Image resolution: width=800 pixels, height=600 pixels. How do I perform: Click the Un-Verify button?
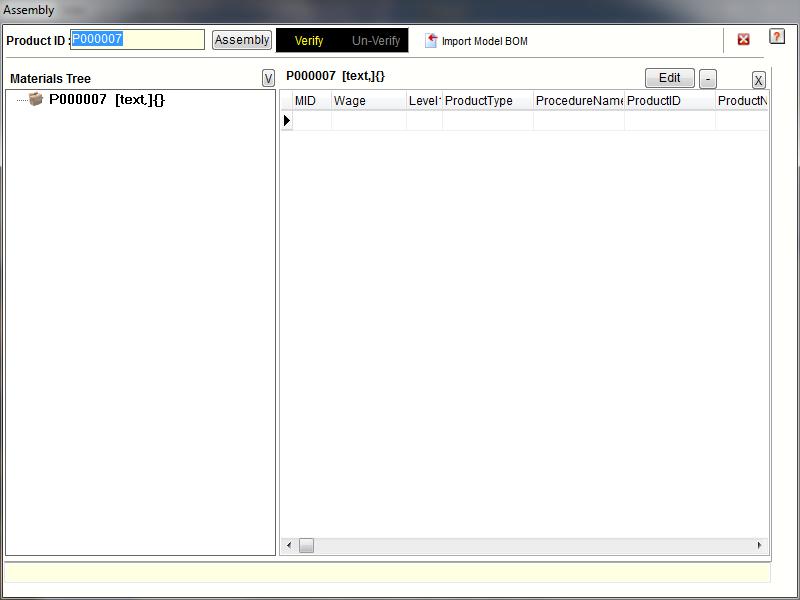pyautogui.click(x=376, y=41)
